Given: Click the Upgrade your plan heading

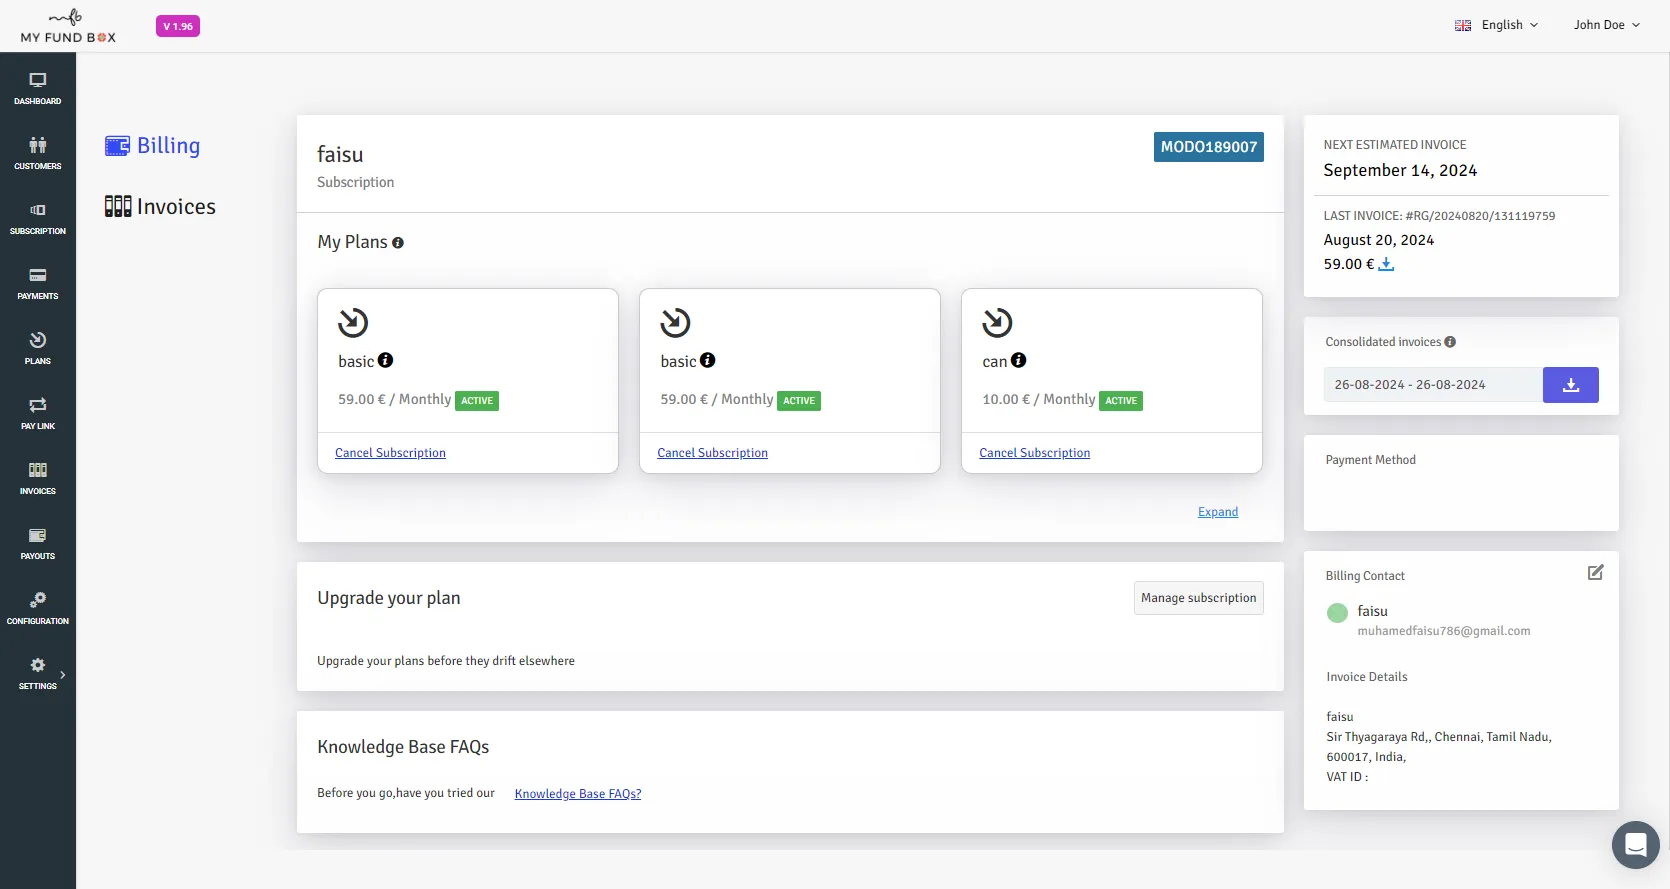Looking at the screenshot, I should coord(389,598).
